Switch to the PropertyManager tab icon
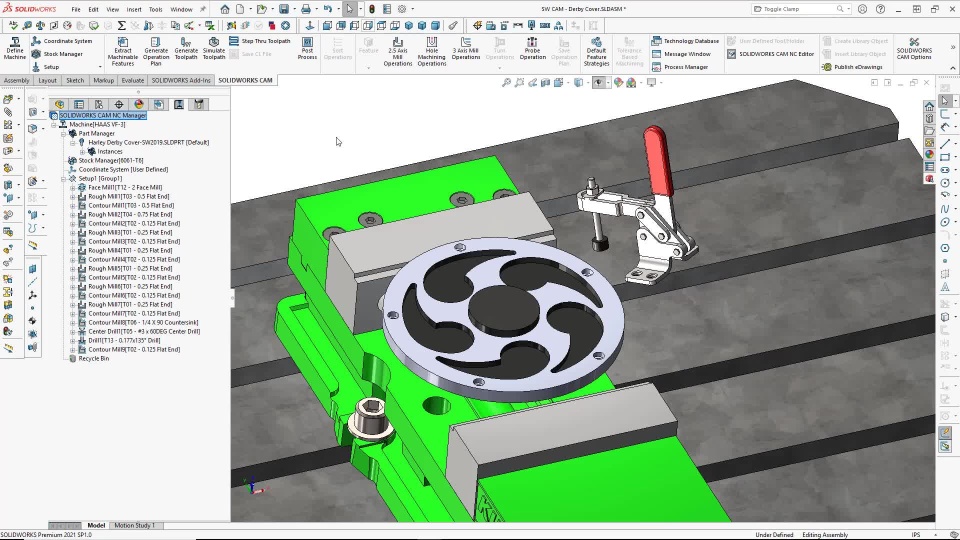Screen dimensions: 960x540 pos(79,105)
